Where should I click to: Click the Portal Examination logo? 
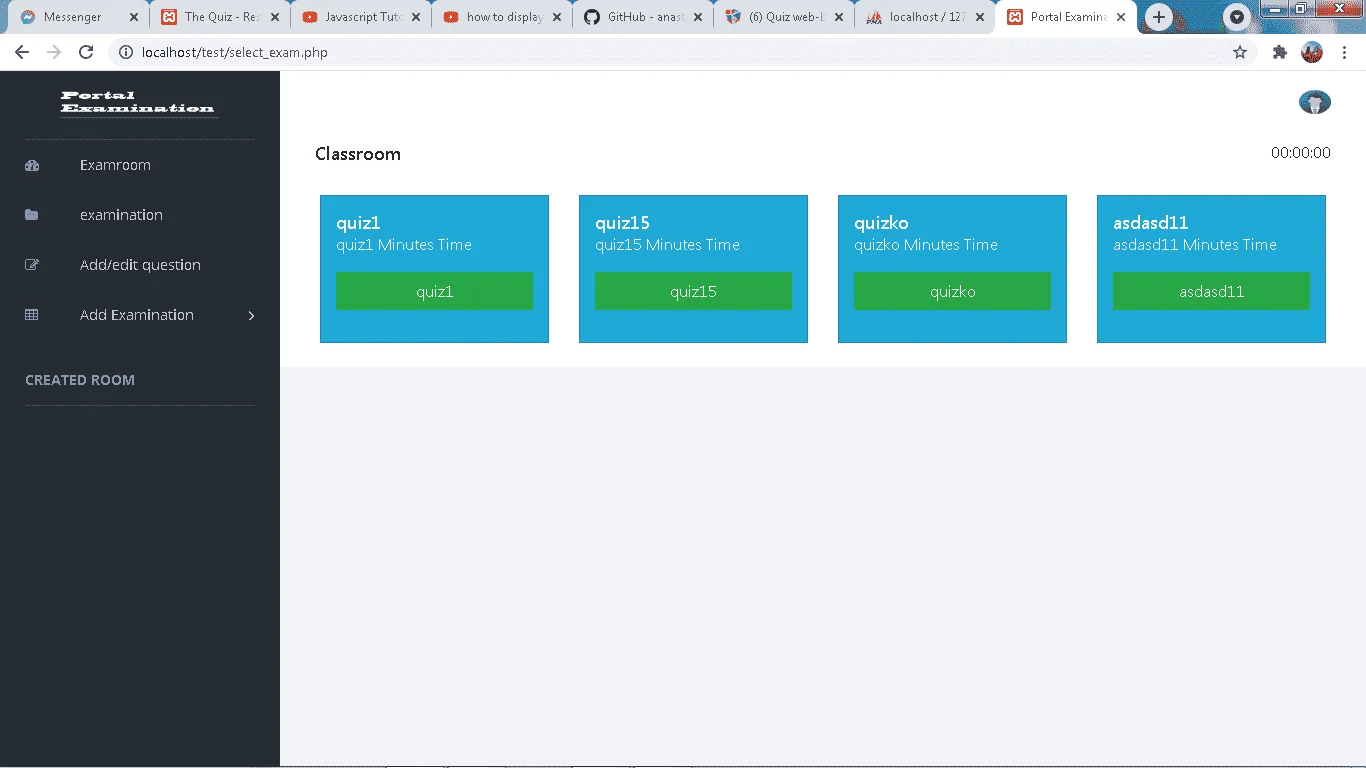click(x=138, y=102)
